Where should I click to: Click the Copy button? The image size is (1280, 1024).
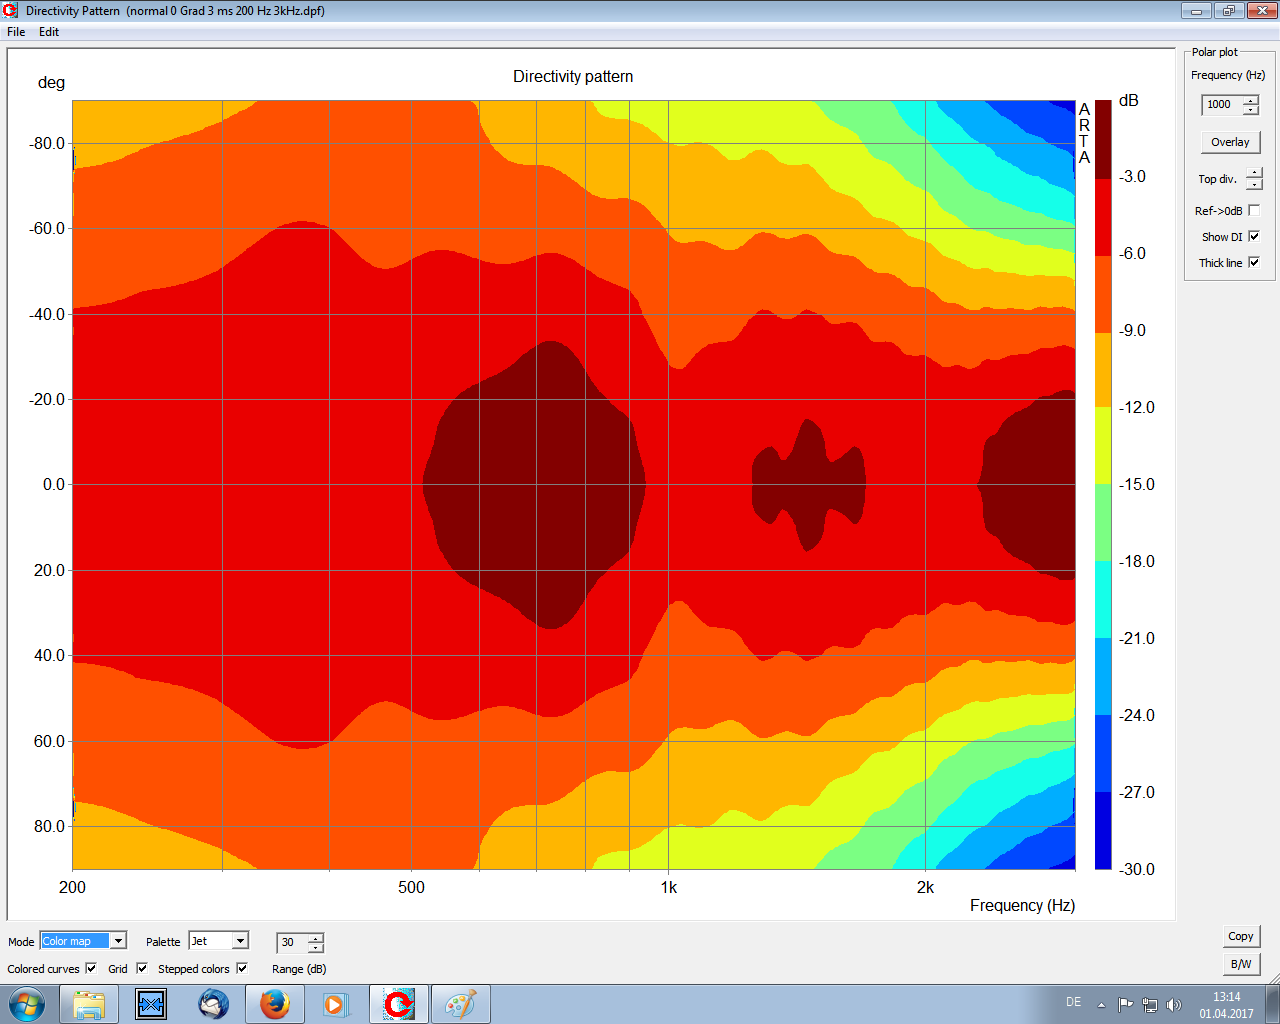click(x=1240, y=936)
